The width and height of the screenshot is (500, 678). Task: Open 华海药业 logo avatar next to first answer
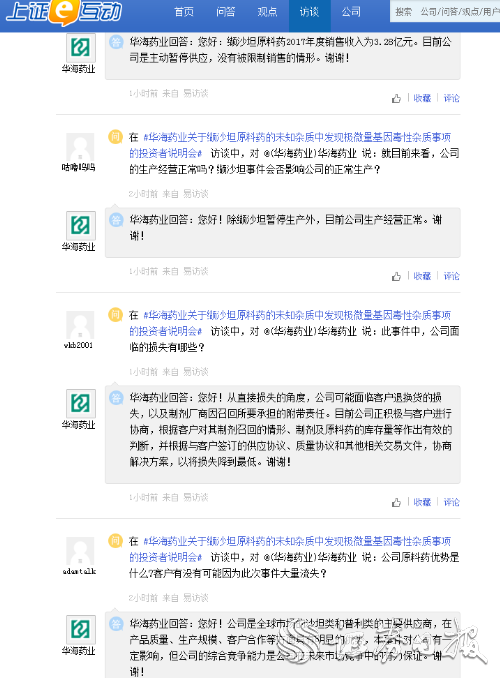[x=80, y=47]
